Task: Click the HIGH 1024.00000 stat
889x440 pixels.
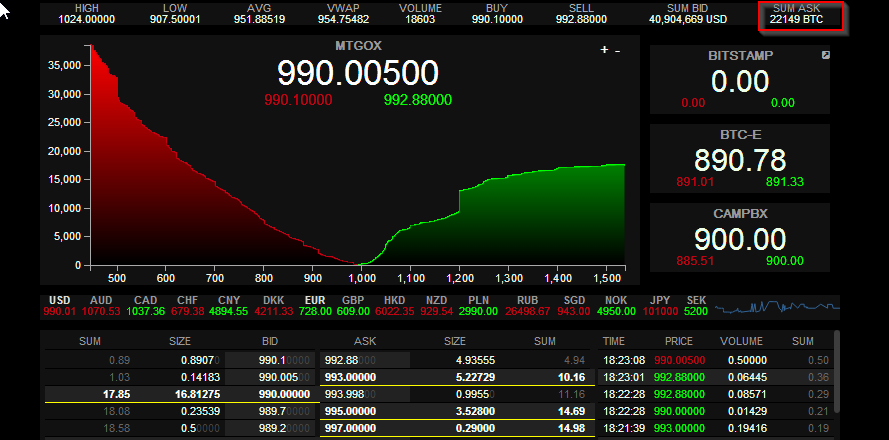Action: (x=86, y=14)
